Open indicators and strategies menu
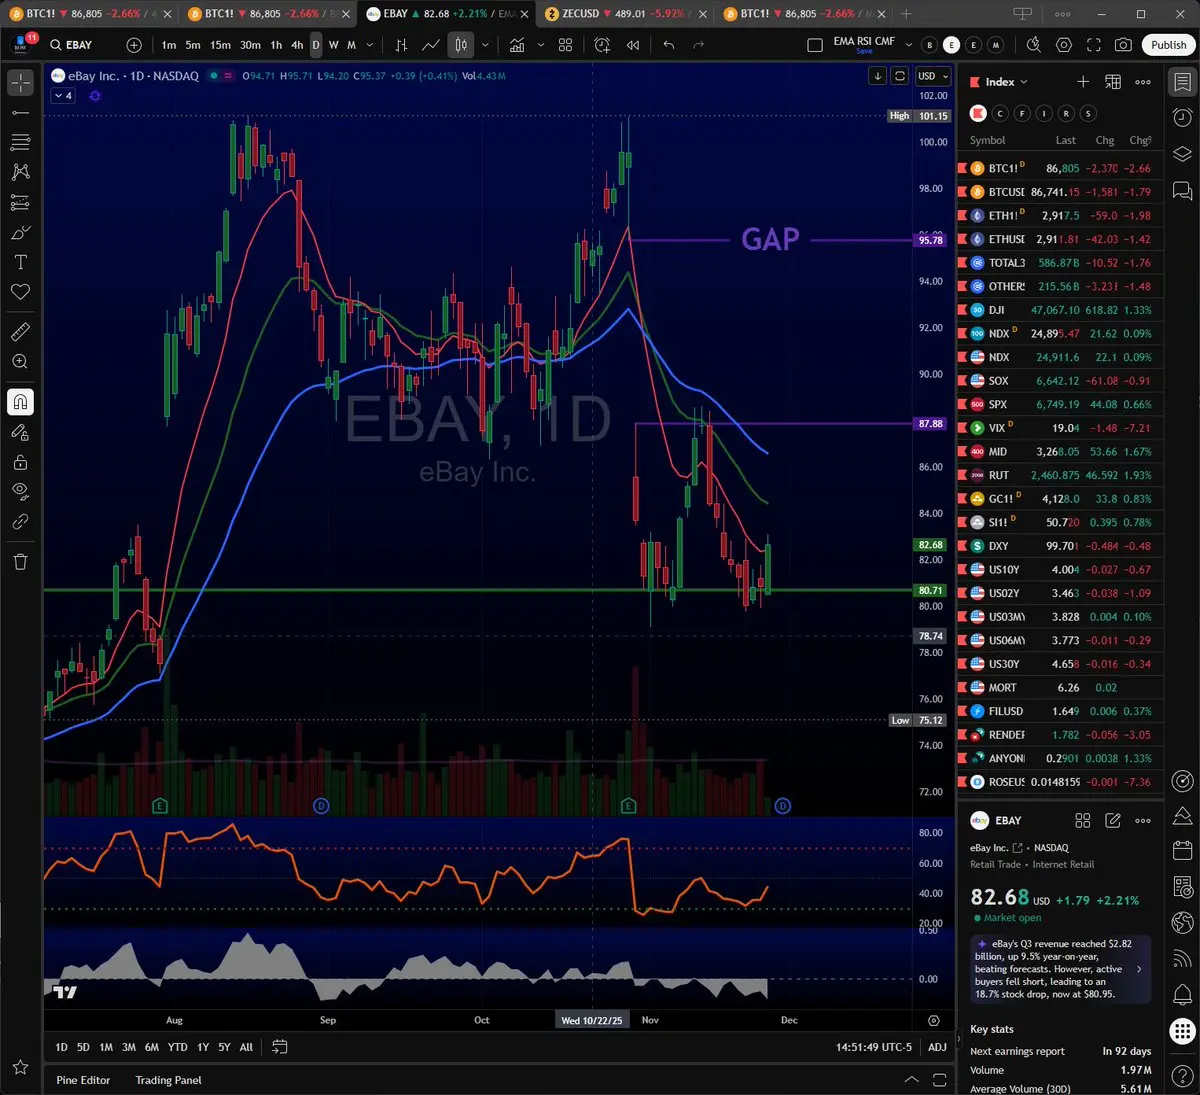 pos(517,45)
